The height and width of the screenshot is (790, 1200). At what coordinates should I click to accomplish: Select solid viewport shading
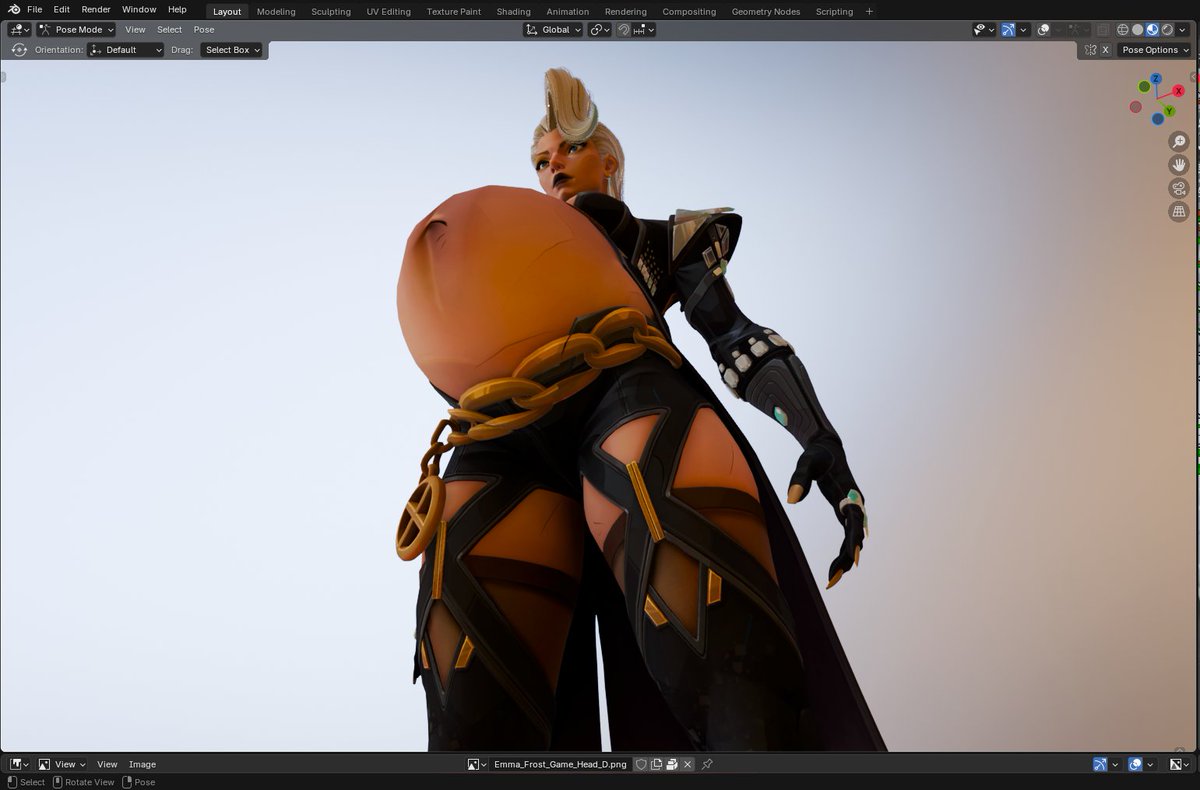(1137, 30)
